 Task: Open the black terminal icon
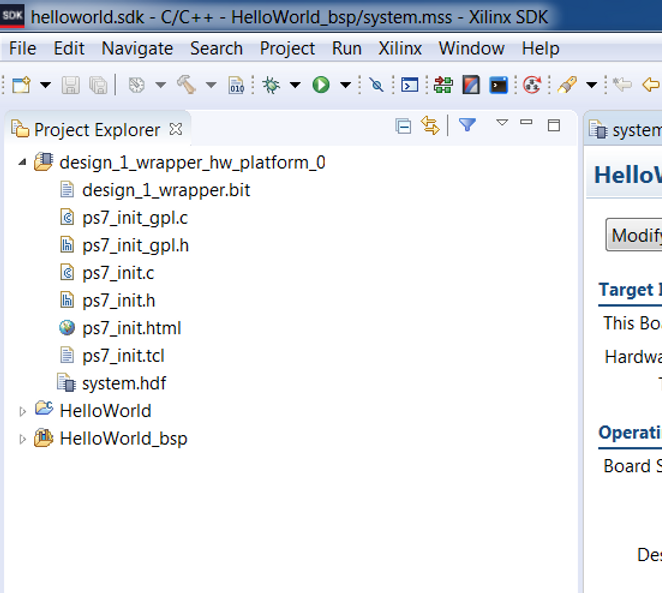499,85
